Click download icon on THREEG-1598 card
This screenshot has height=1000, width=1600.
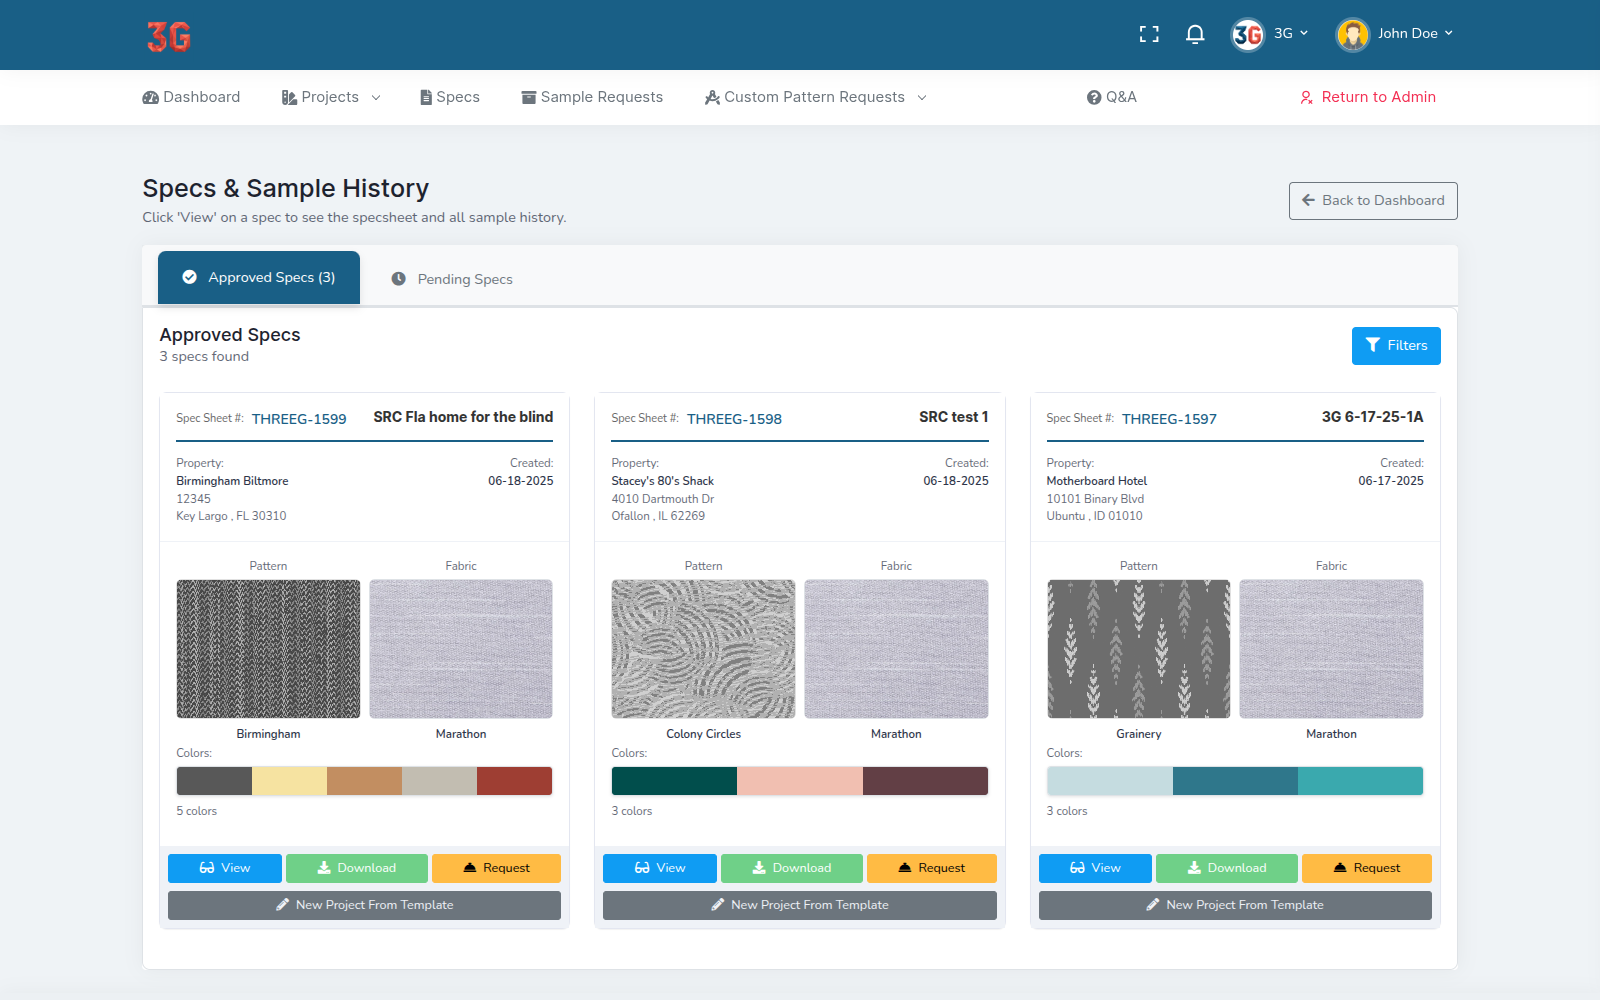[x=759, y=868]
